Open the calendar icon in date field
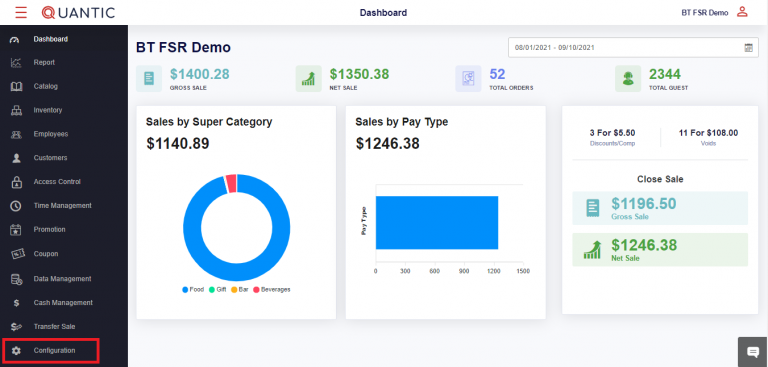768x367 pixels. tap(748, 48)
